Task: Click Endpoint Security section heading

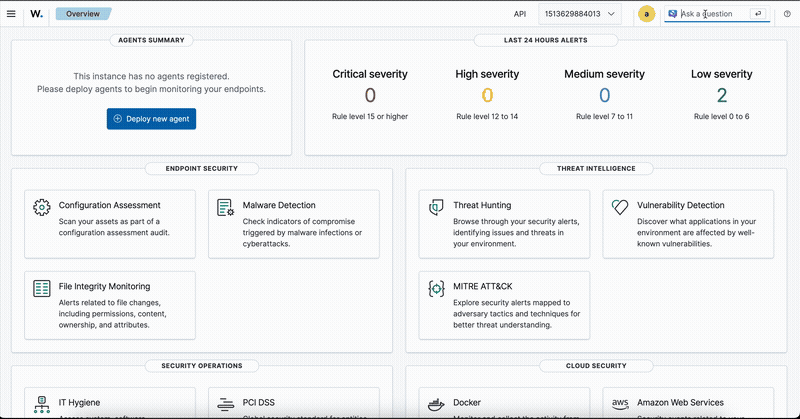Action: click(x=202, y=168)
